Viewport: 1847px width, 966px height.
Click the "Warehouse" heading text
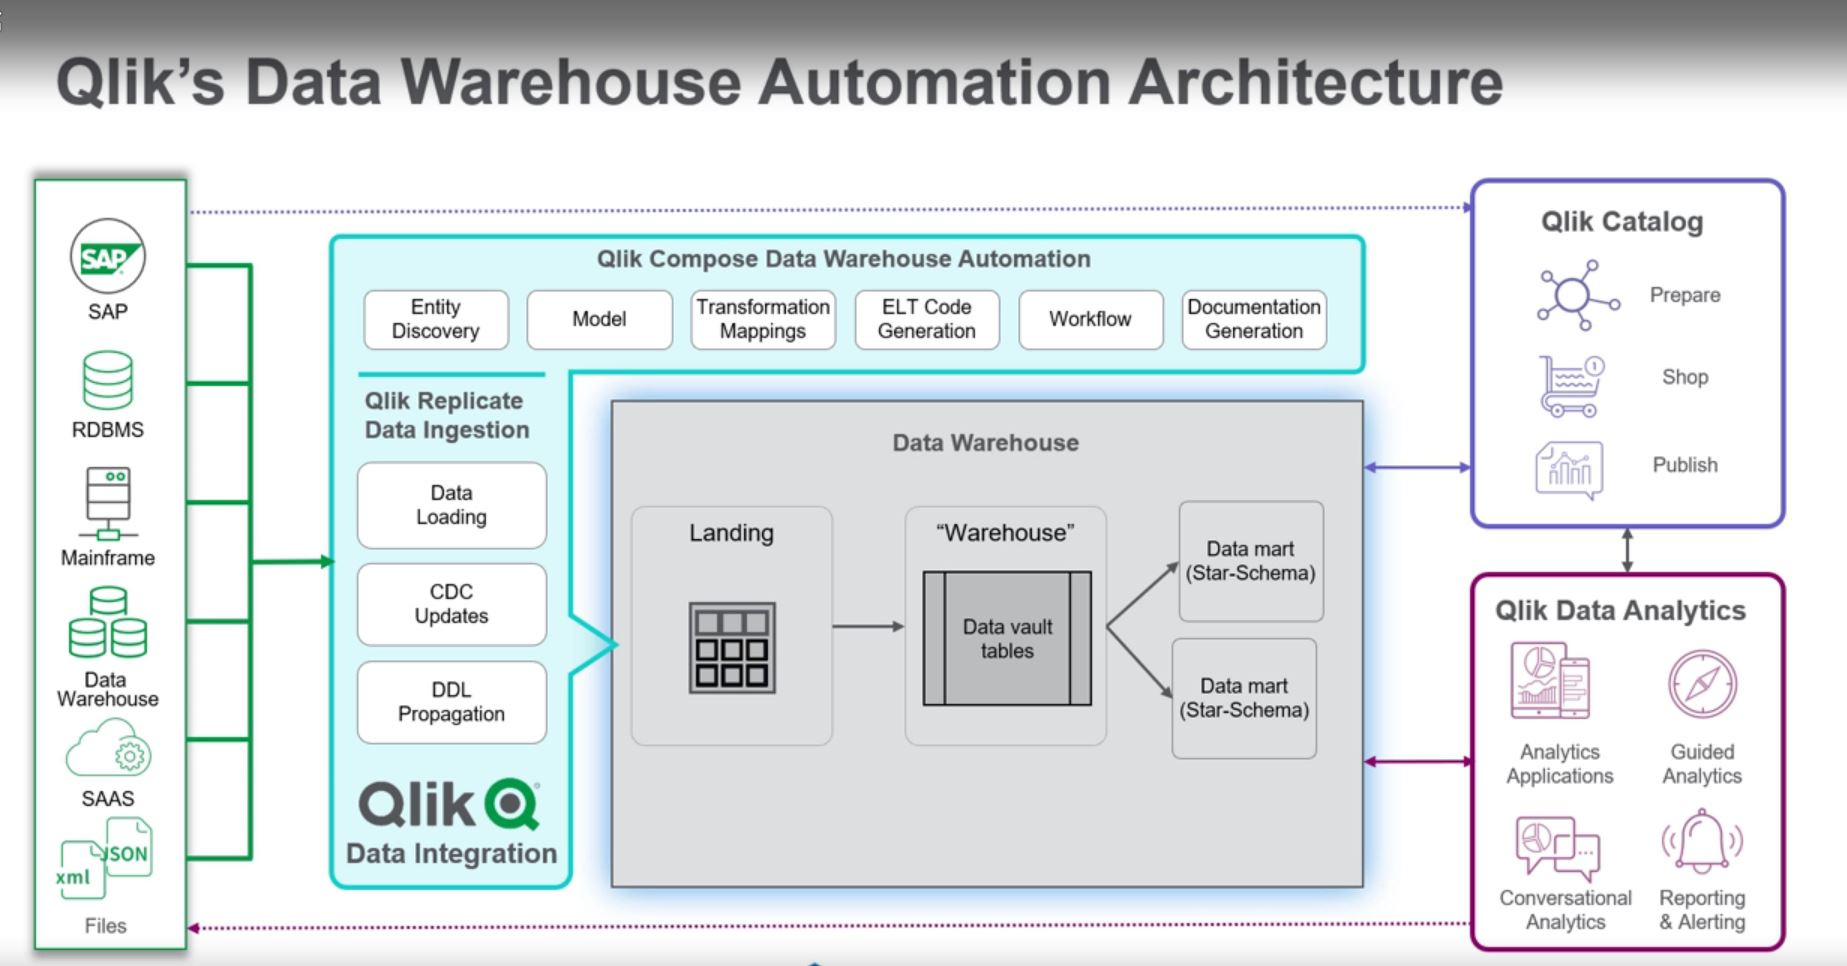1005,533
